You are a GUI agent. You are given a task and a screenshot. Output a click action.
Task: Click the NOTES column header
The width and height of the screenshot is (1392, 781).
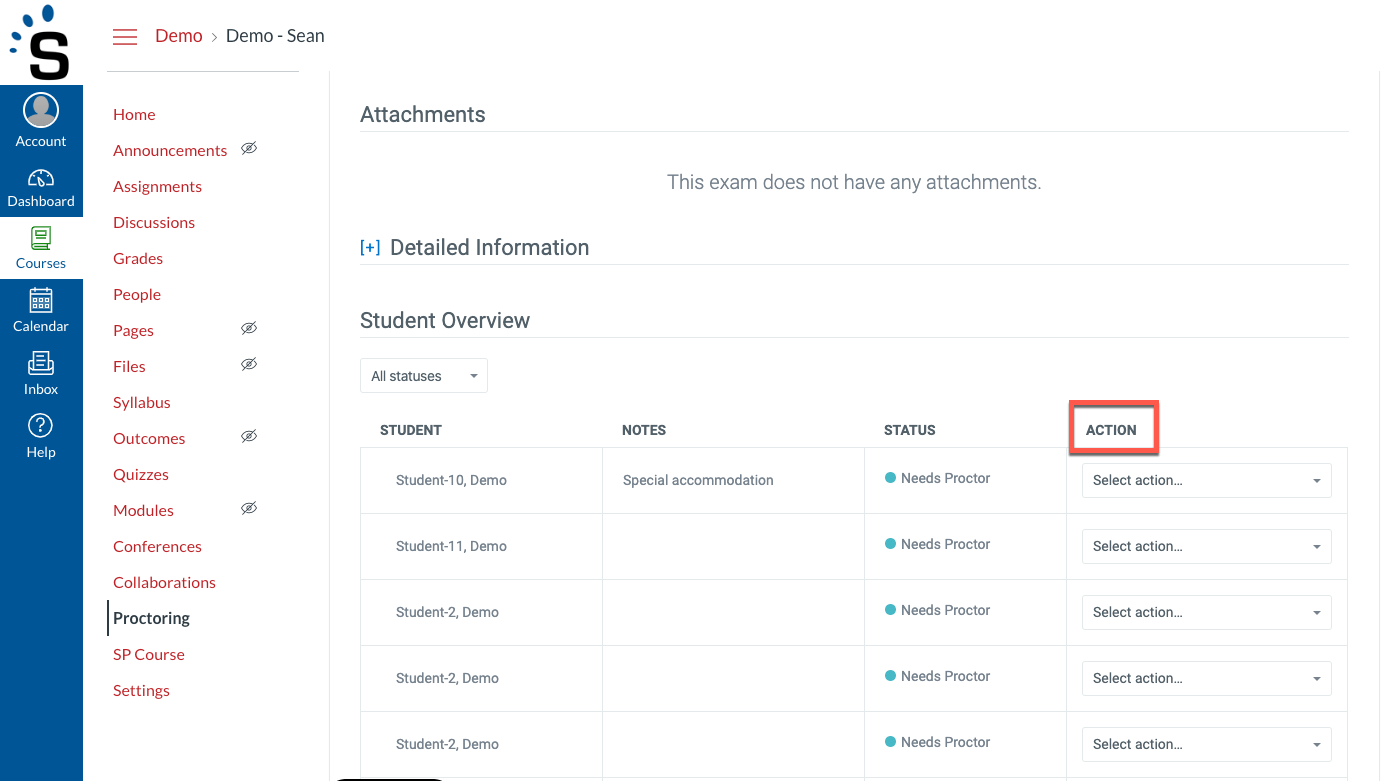(x=644, y=430)
